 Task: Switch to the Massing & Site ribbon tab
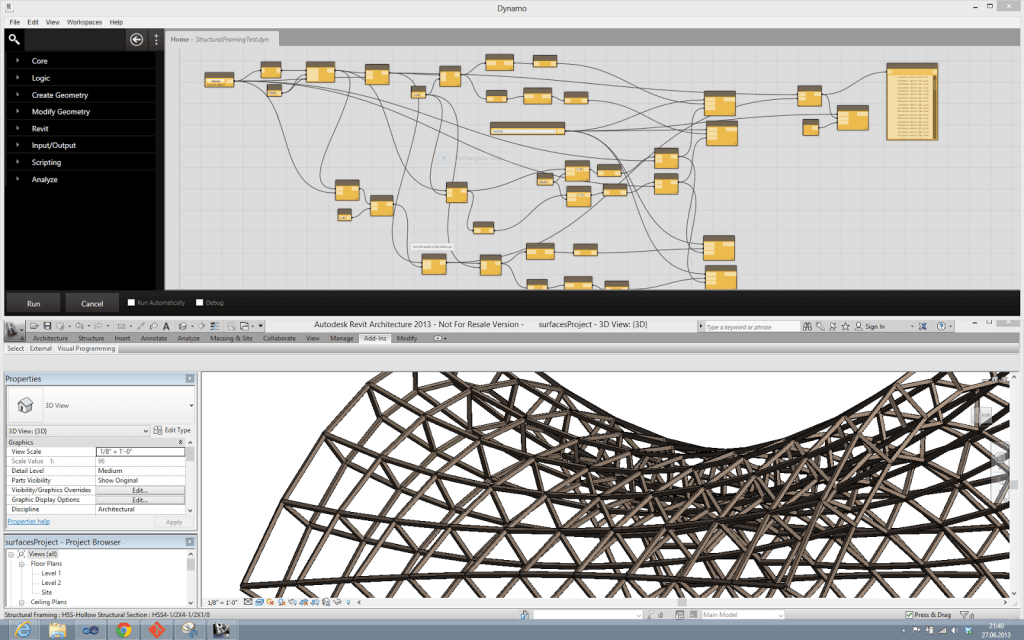click(231, 338)
